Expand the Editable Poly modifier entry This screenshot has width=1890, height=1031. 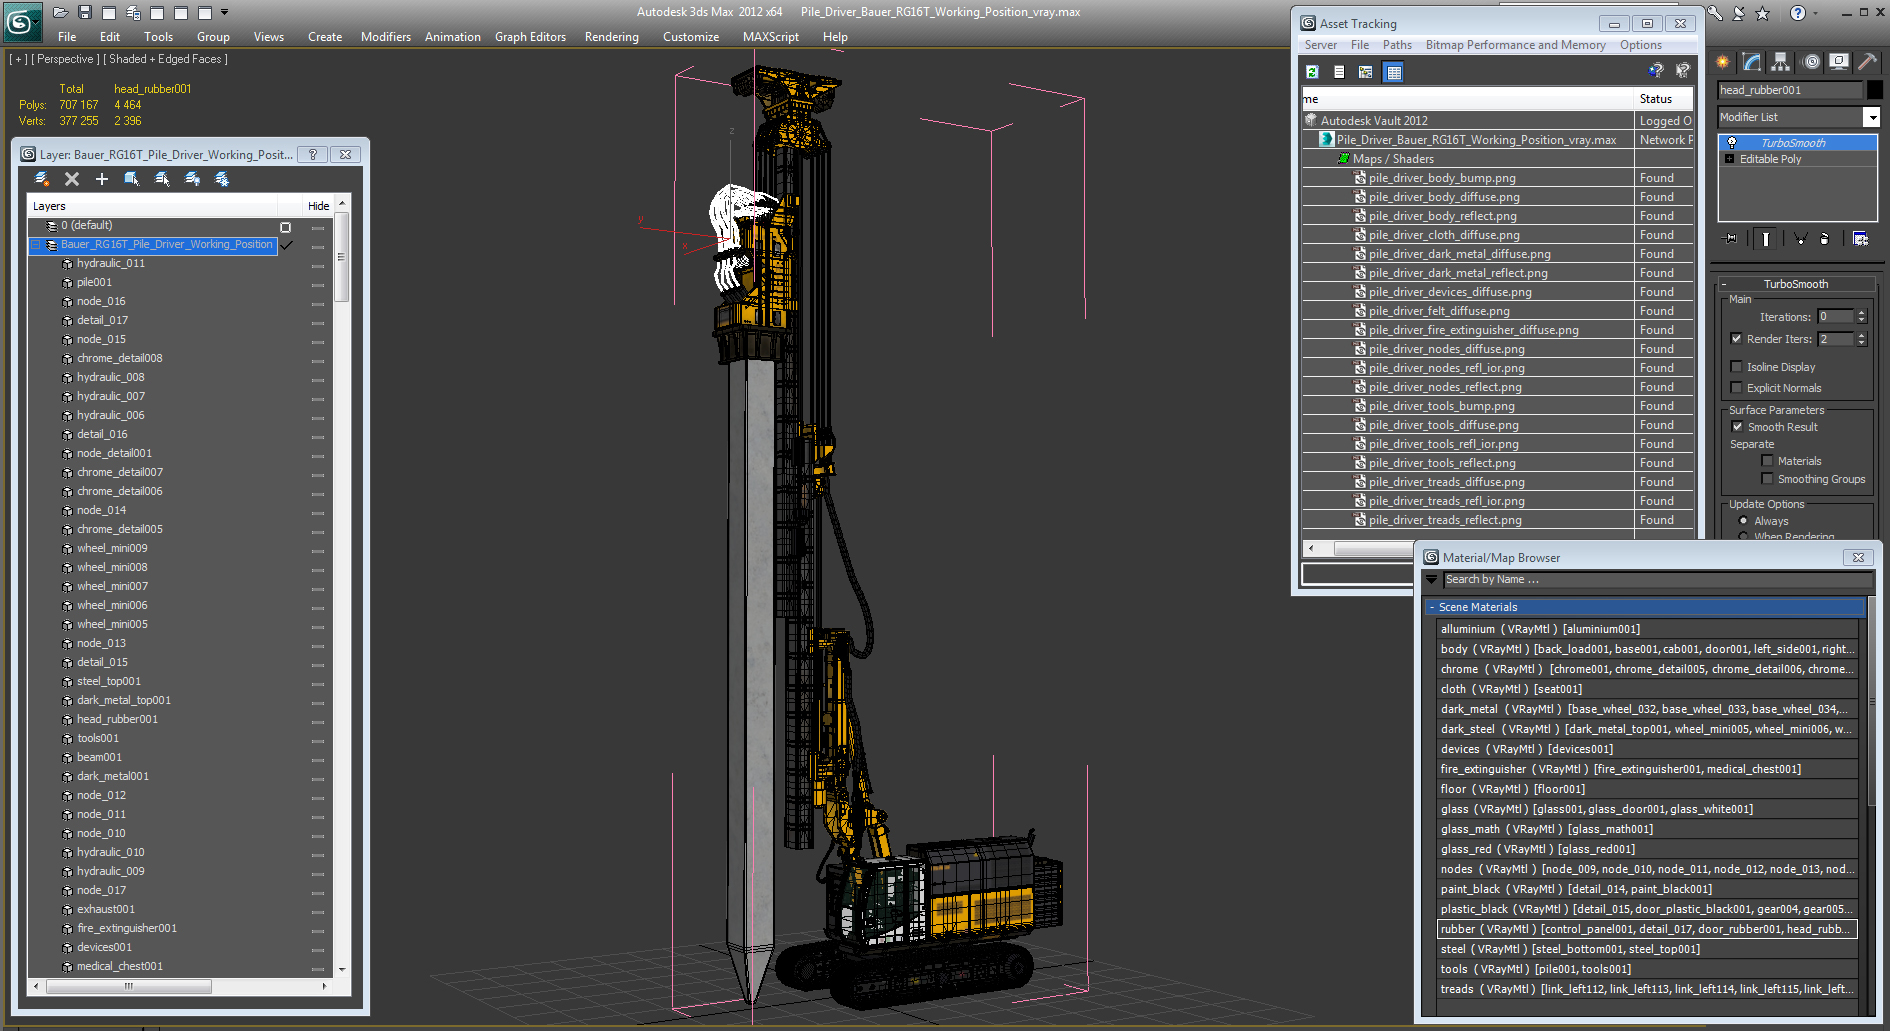[1729, 159]
